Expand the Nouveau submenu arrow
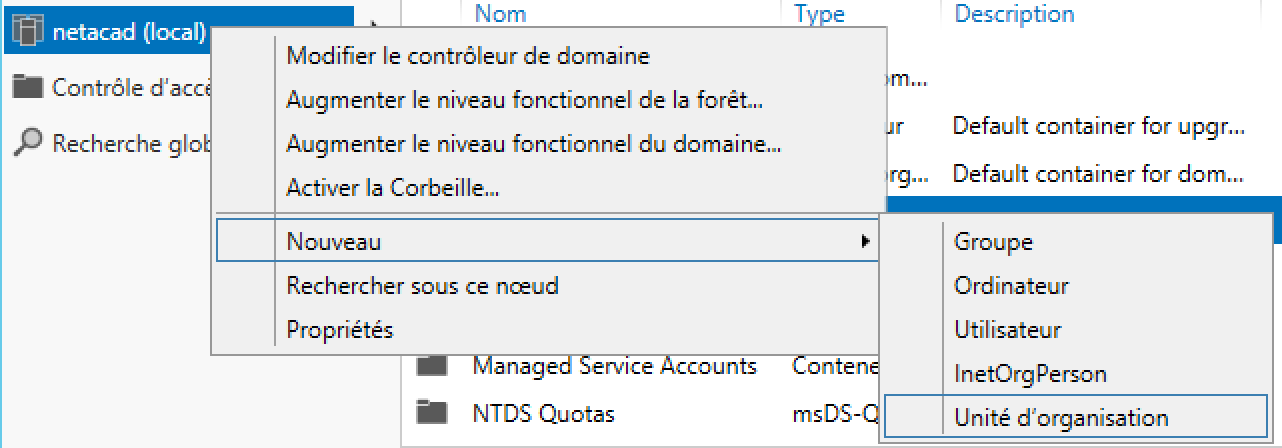The height and width of the screenshot is (448, 1282). tap(864, 242)
